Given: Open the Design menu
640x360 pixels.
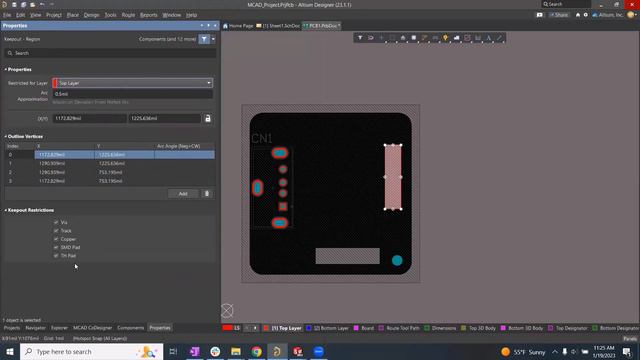Looking at the screenshot, I should pyautogui.click(x=91, y=15).
